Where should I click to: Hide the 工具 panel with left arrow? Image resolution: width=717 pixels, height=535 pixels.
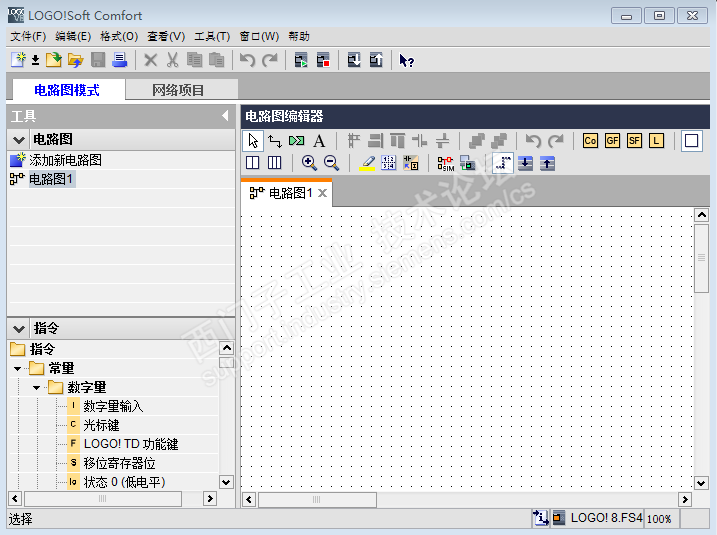[x=225, y=116]
